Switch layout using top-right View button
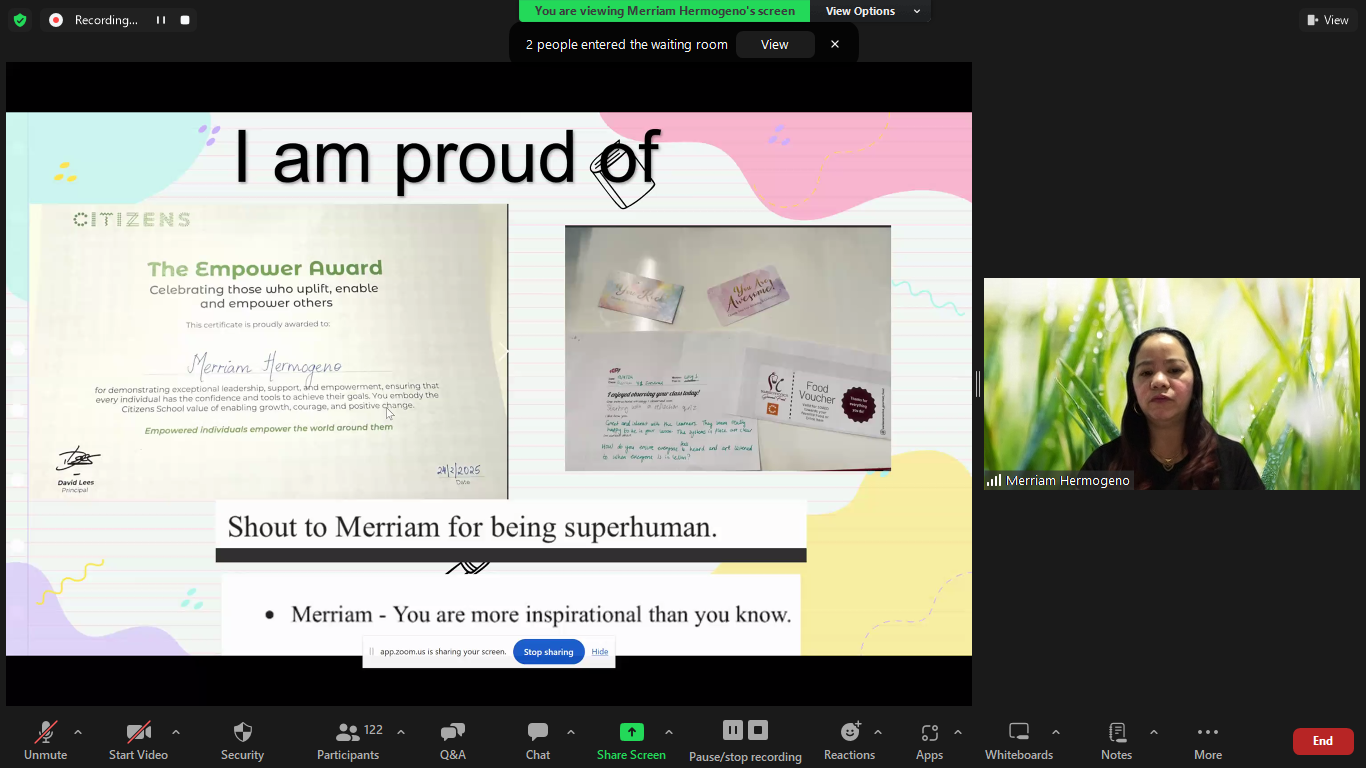The image size is (1366, 768). click(x=1328, y=20)
